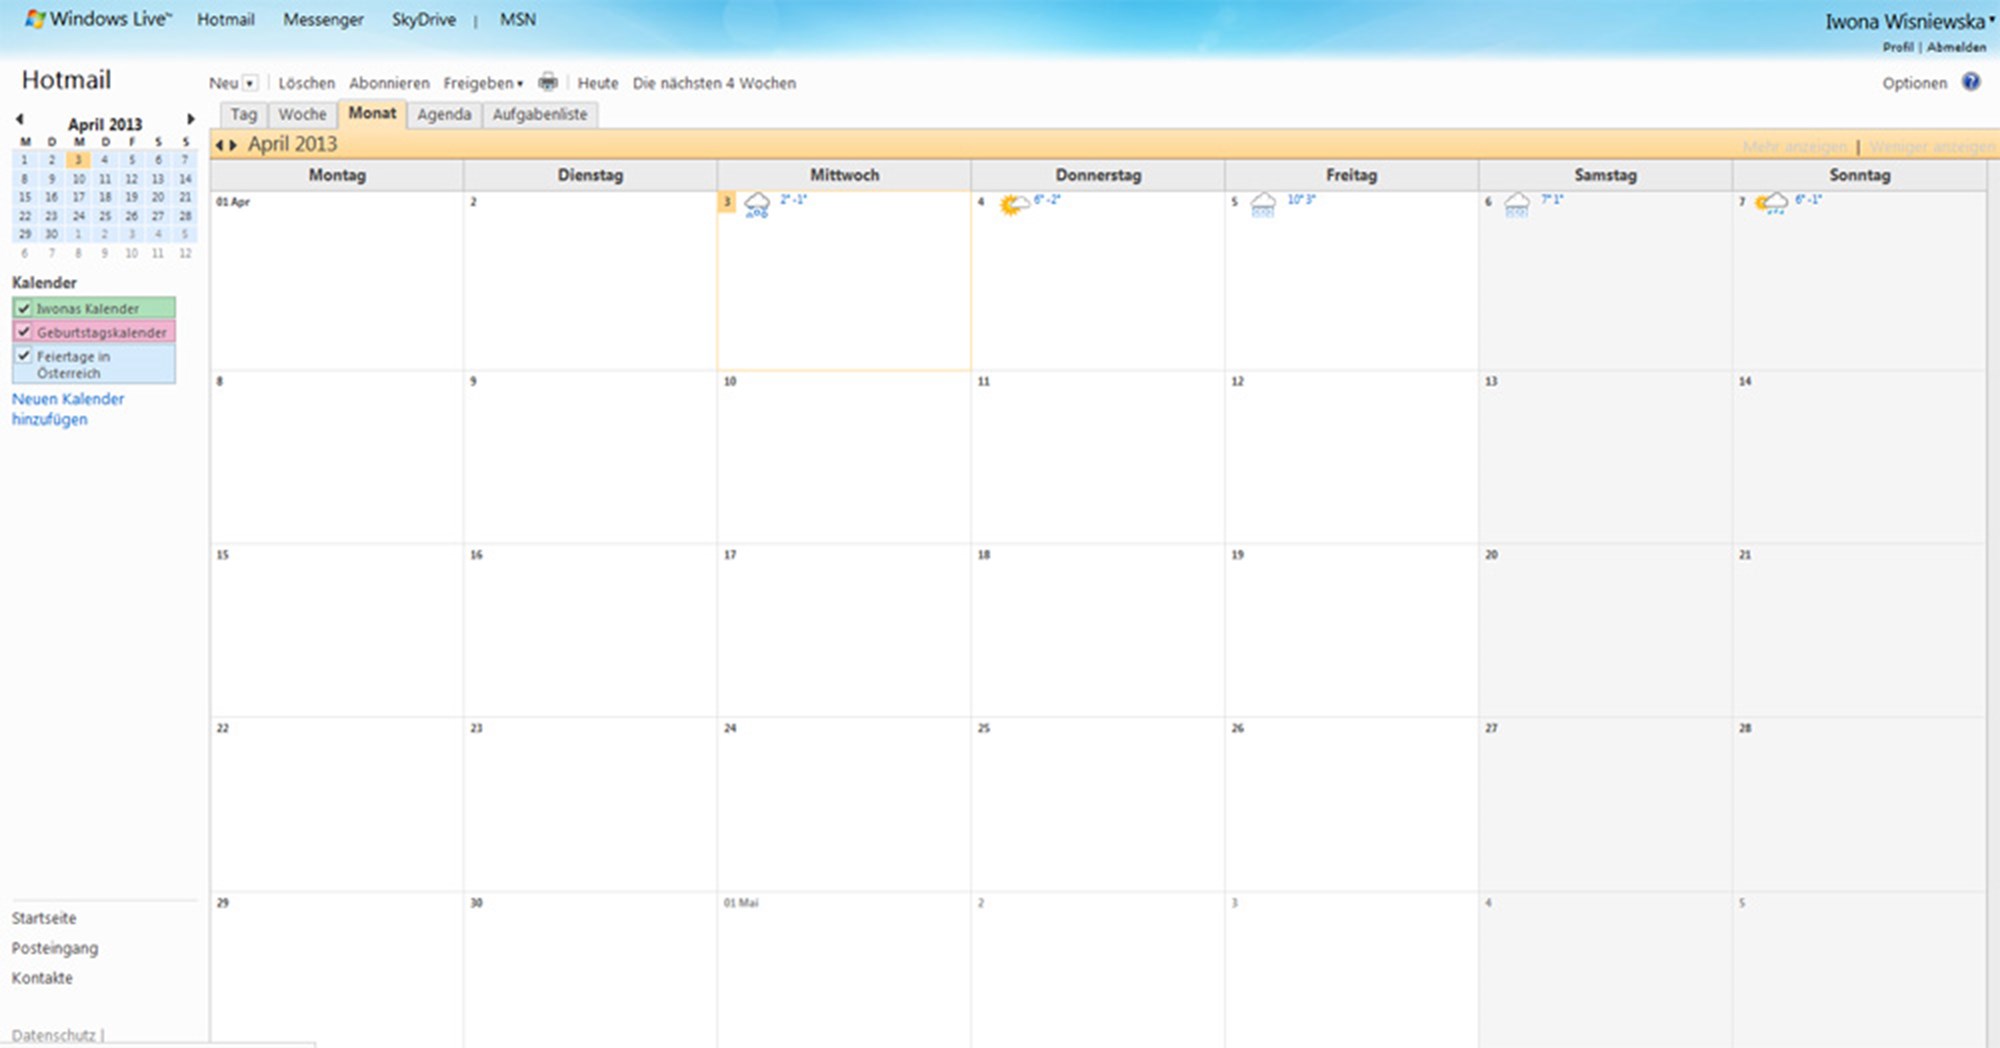The image size is (2000, 1048).
Task: Open Optionen link
Action: [1914, 83]
